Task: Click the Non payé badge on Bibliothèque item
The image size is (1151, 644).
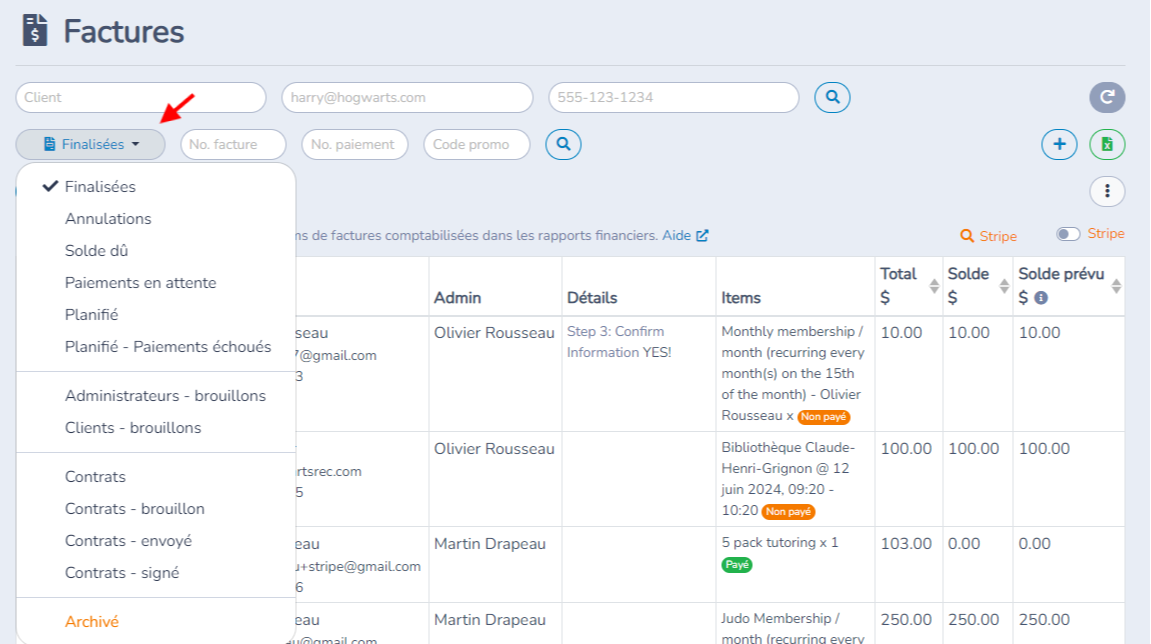Action: point(788,511)
